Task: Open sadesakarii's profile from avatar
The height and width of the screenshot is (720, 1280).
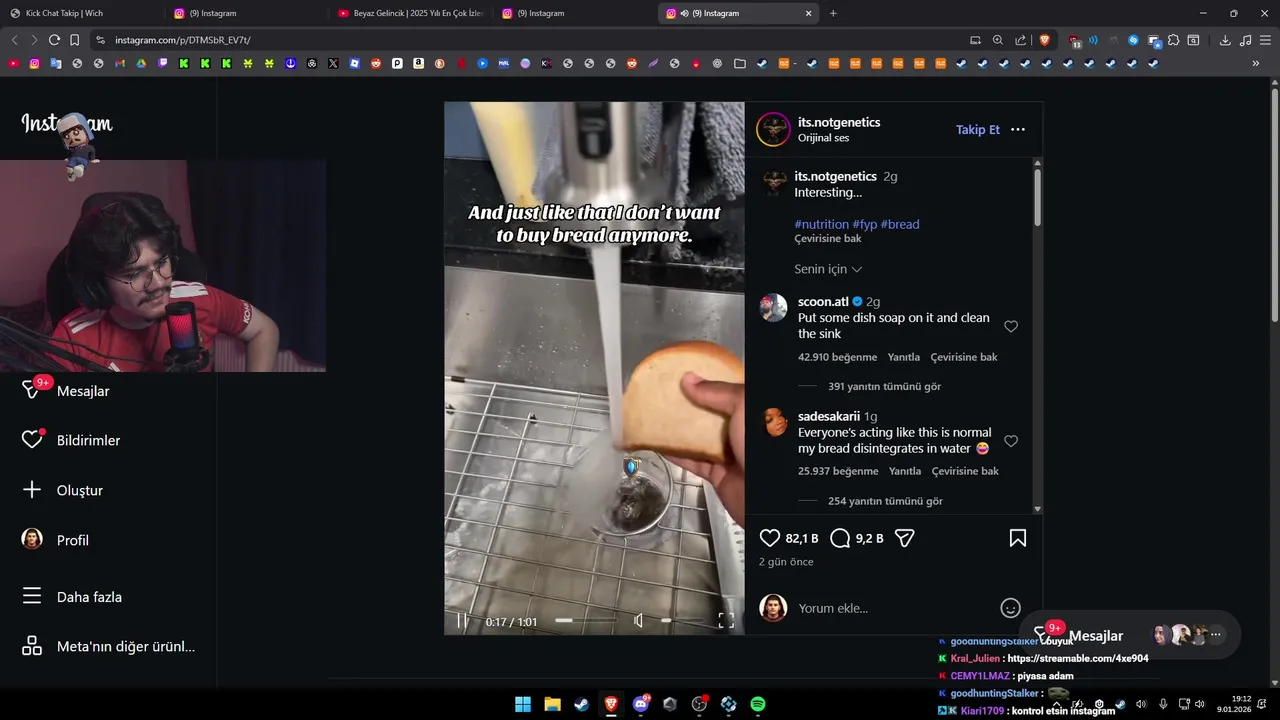Action: [774, 422]
